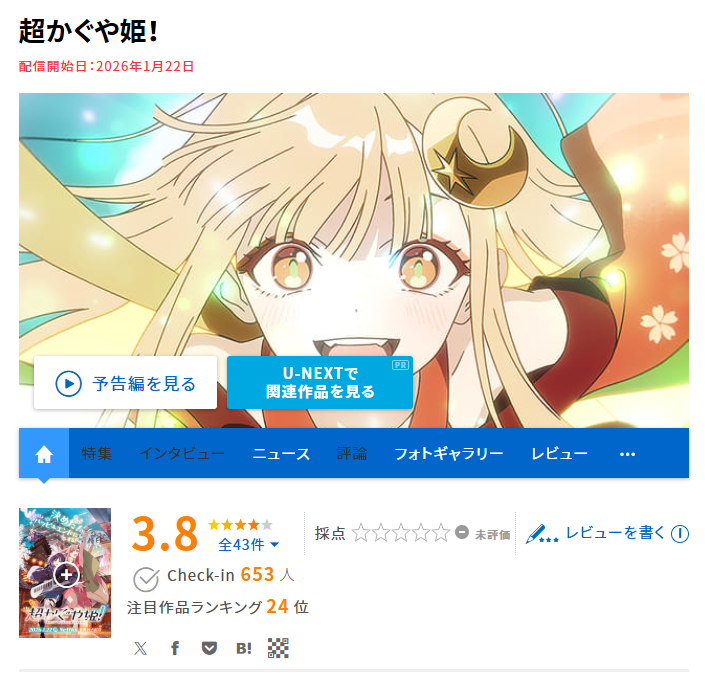Set rating to first star in 採点
The width and height of the screenshot is (705, 700).
click(361, 532)
